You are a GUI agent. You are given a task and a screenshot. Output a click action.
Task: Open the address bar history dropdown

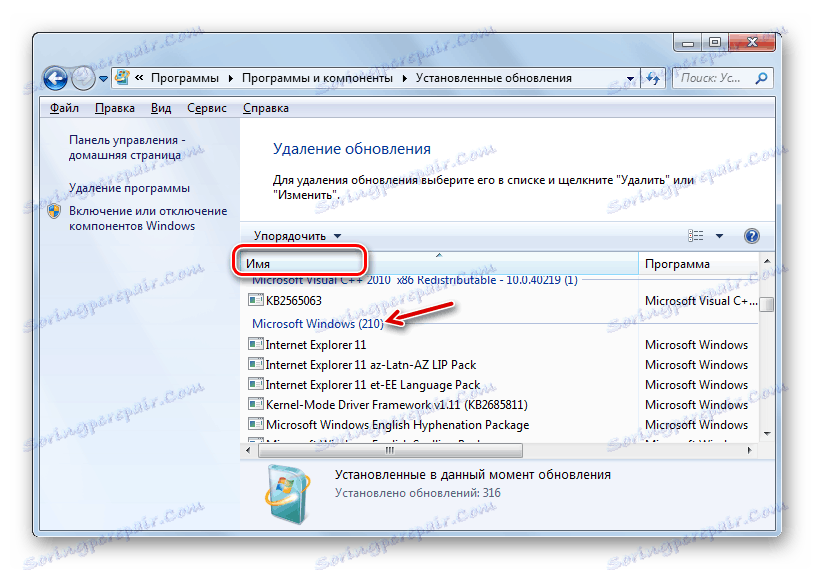[630, 78]
